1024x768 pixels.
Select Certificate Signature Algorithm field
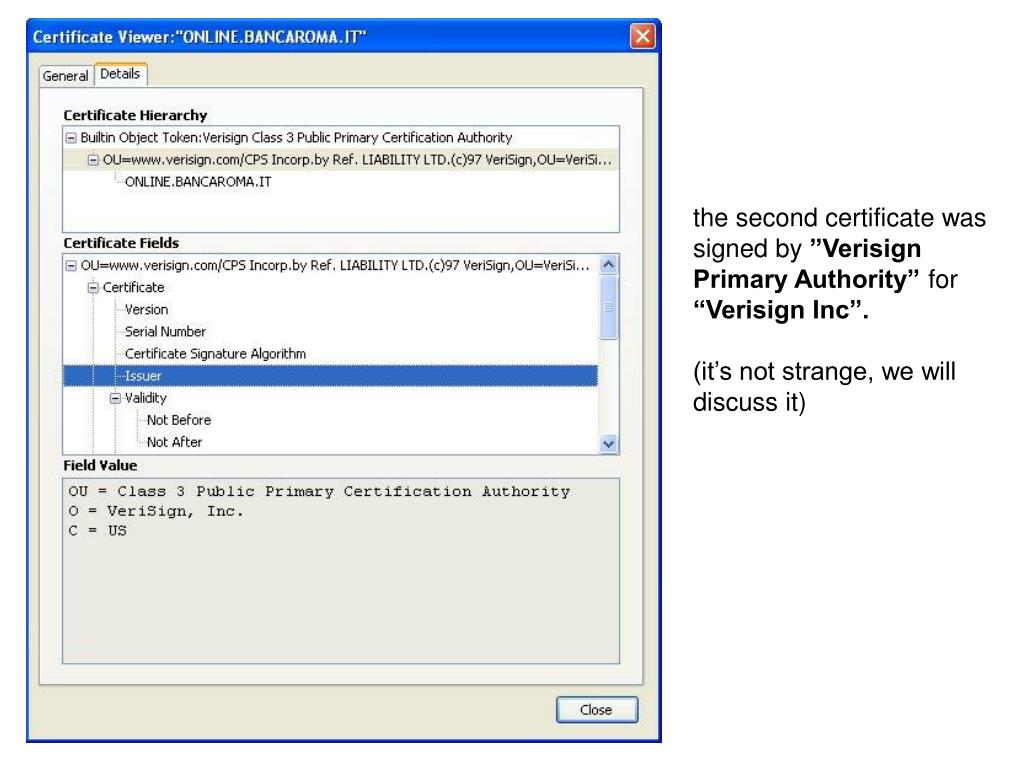pyautogui.click(x=216, y=354)
